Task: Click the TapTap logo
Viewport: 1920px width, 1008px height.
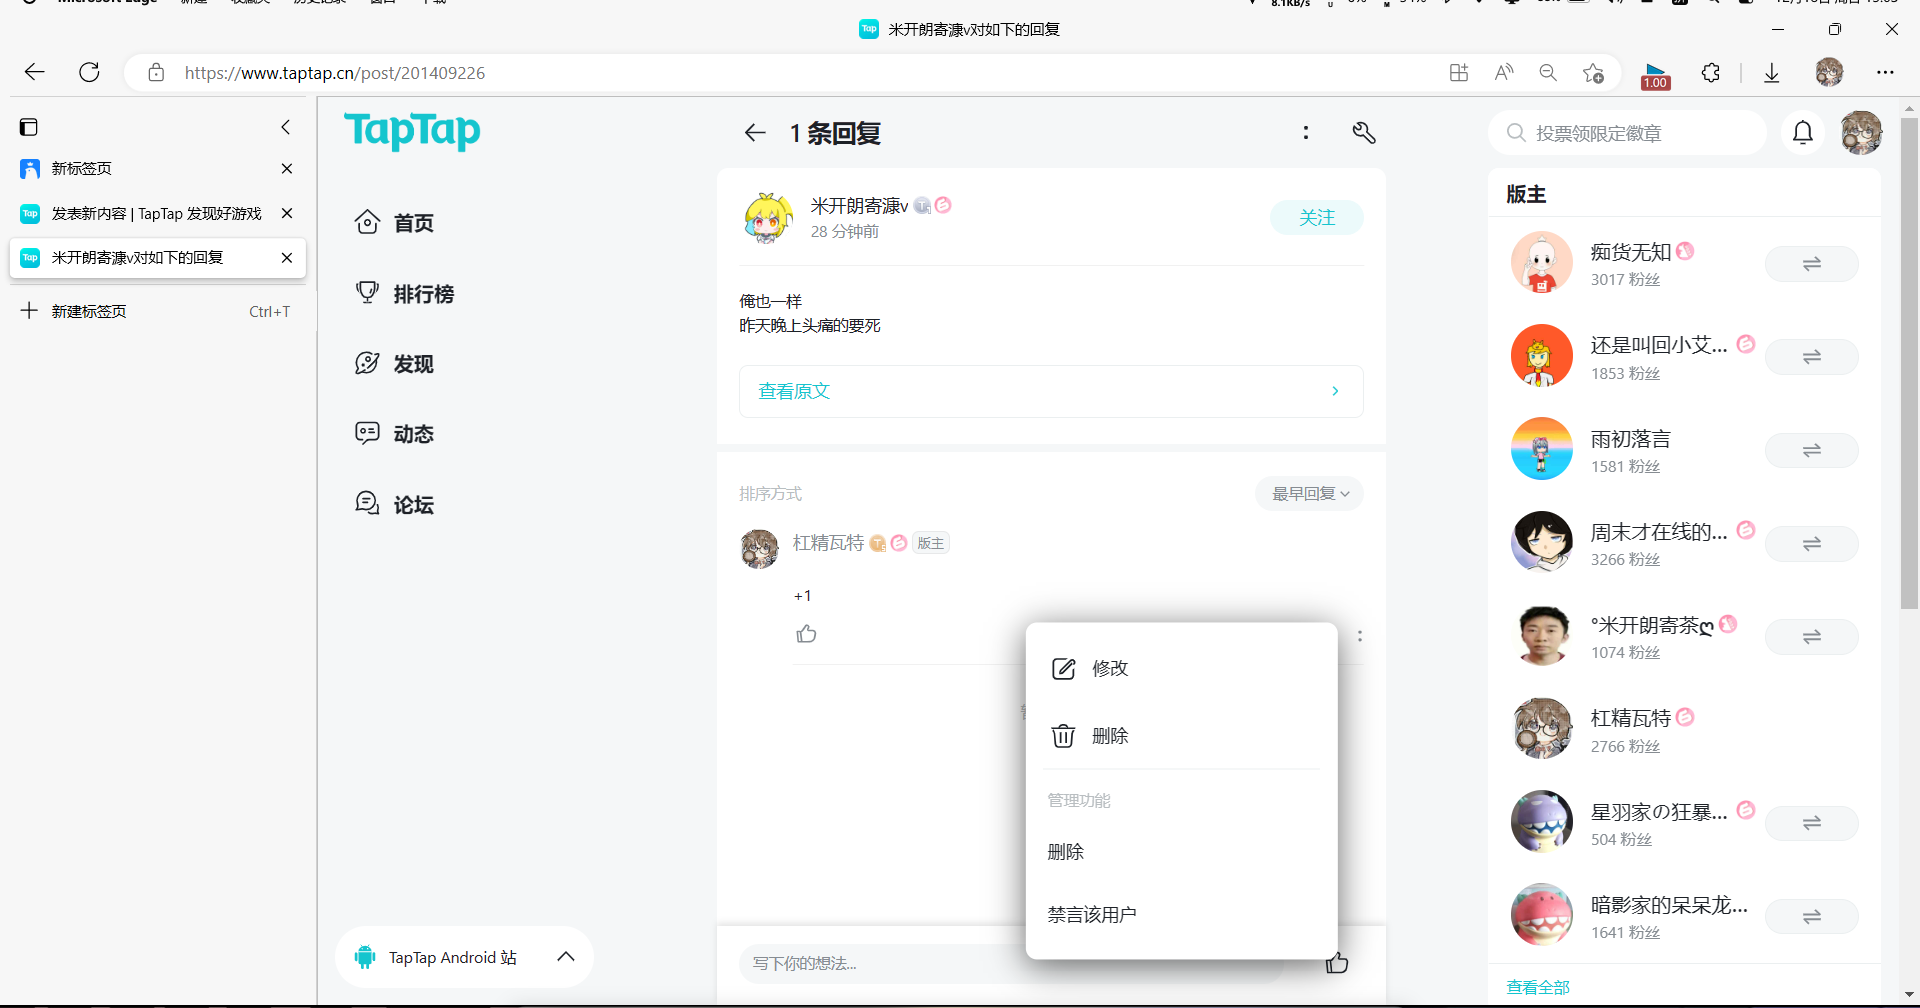Action: tap(412, 131)
